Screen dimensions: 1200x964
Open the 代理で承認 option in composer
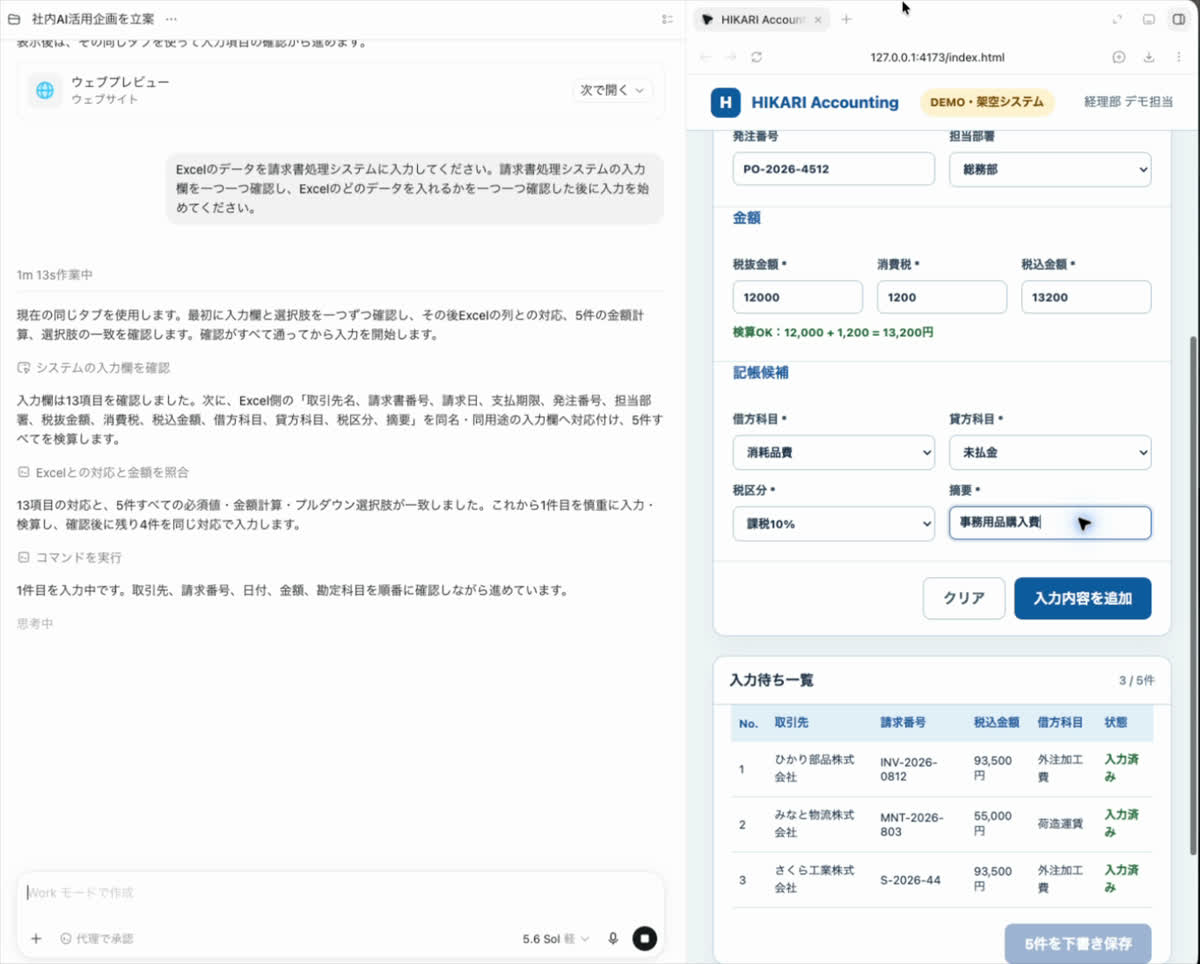pyautogui.click(x=96, y=938)
